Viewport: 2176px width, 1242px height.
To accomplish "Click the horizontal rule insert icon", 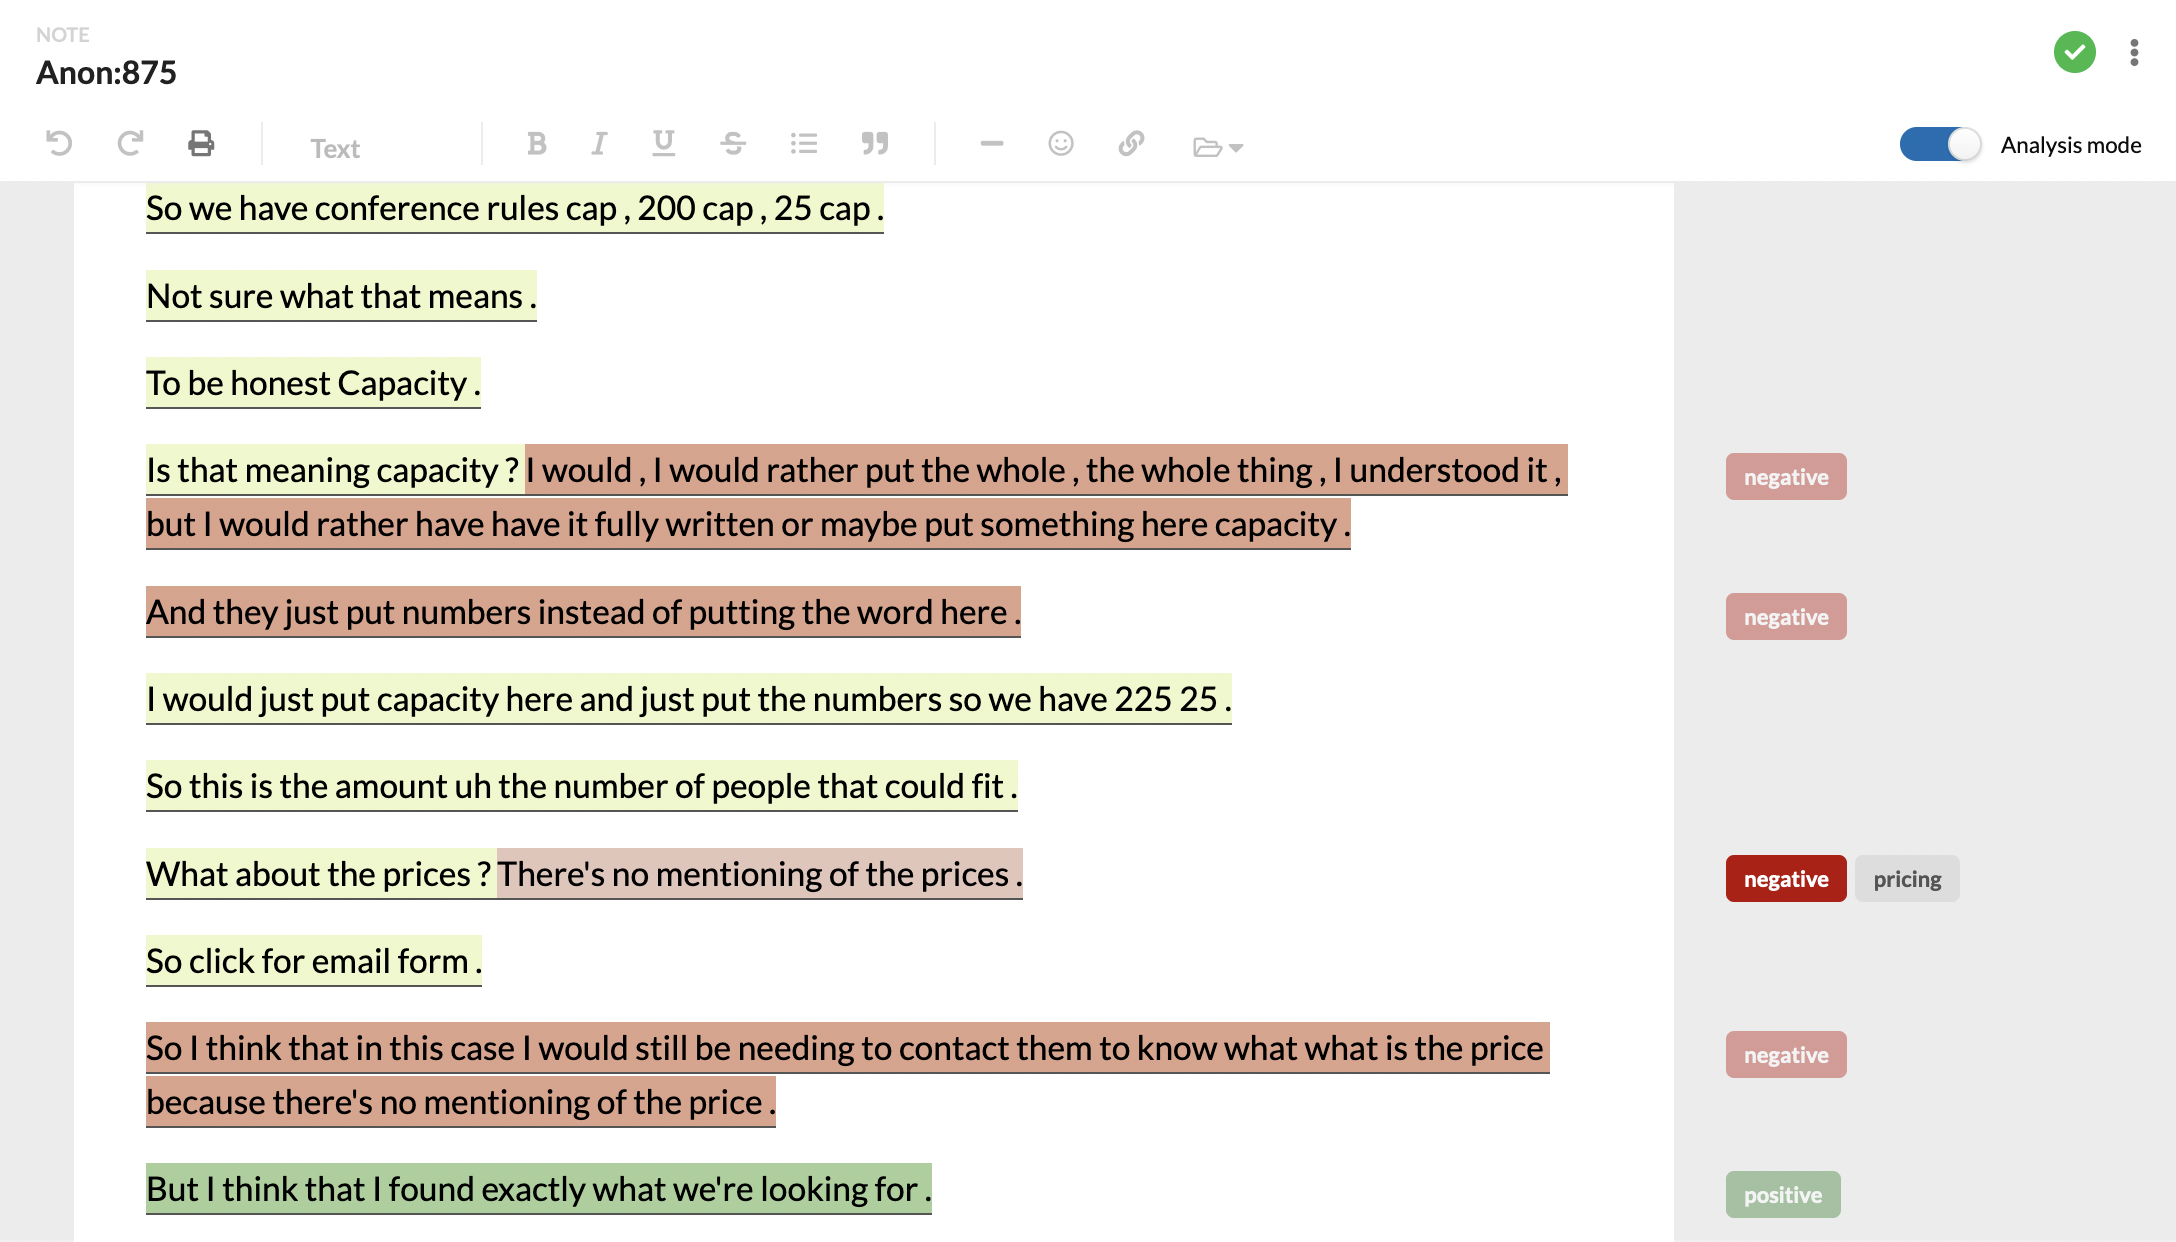I will pyautogui.click(x=989, y=145).
